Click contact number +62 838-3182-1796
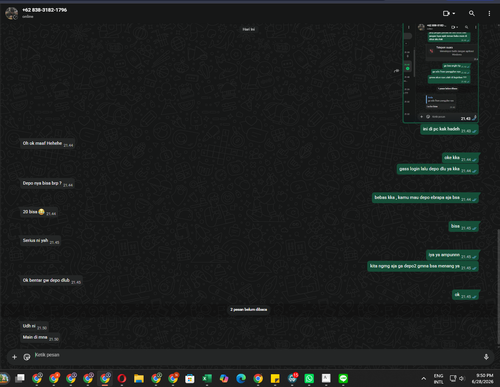The image size is (500, 387). point(44,10)
